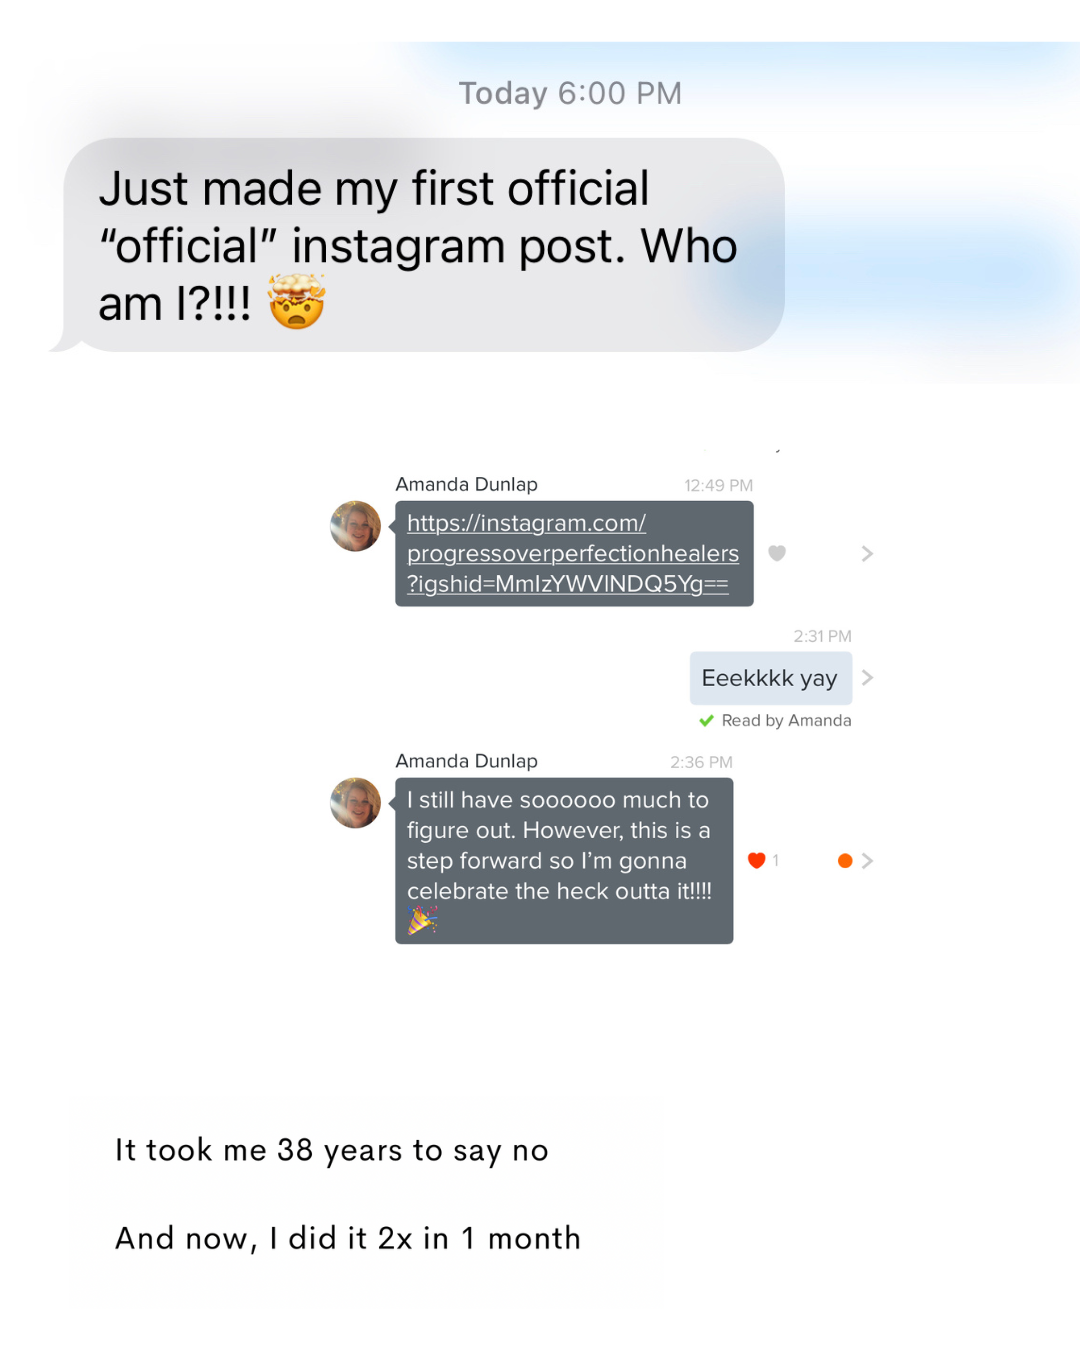Click "Amanda Dunlap" name above 2:36 PM message
The image size is (1080, 1350).
click(466, 761)
